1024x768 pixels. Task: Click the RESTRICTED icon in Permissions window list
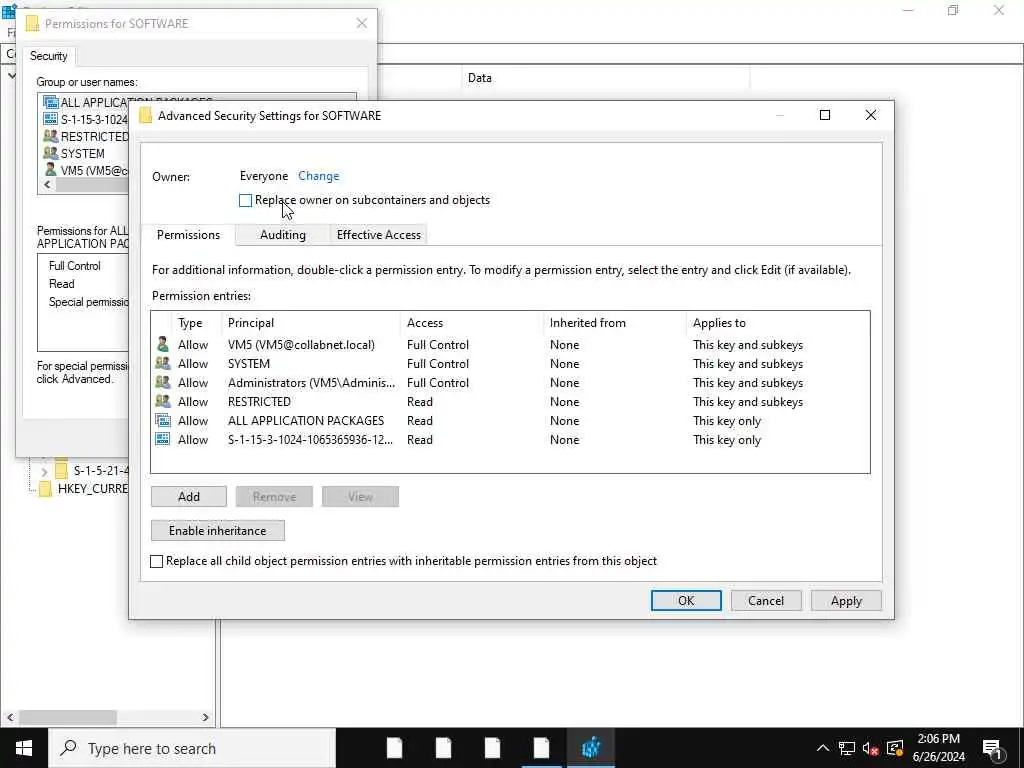tap(50, 136)
